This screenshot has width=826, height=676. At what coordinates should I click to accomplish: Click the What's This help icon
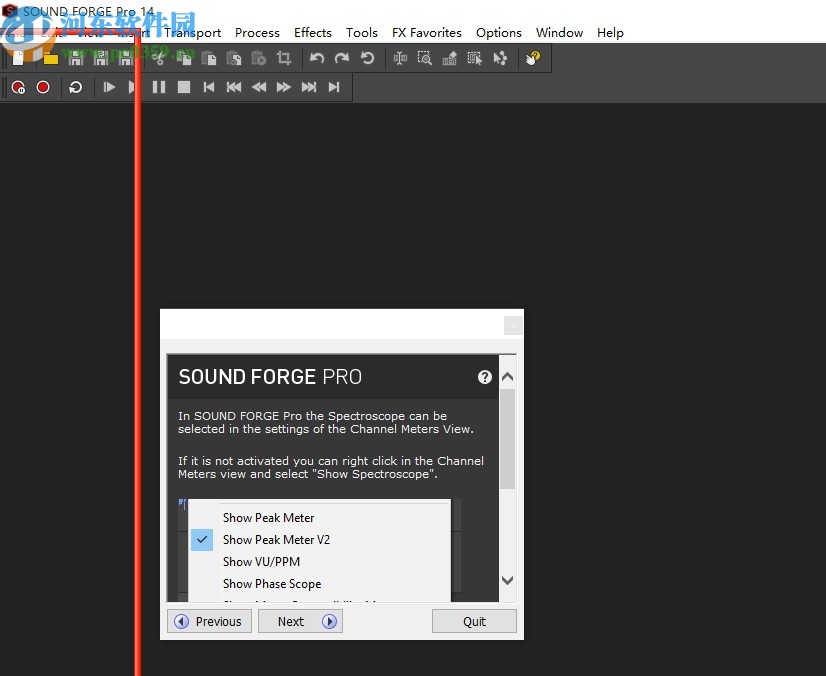click(x=533, y=58)
